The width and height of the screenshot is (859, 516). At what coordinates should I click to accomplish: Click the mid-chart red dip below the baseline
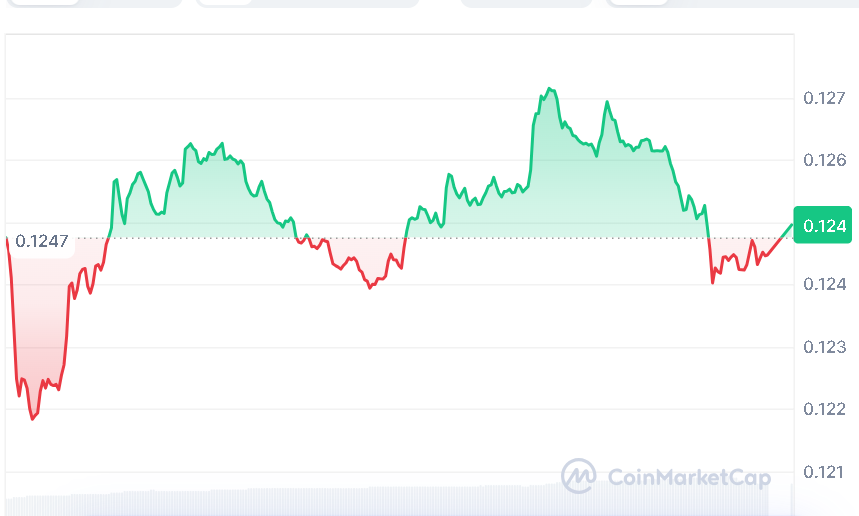[369, 287]
